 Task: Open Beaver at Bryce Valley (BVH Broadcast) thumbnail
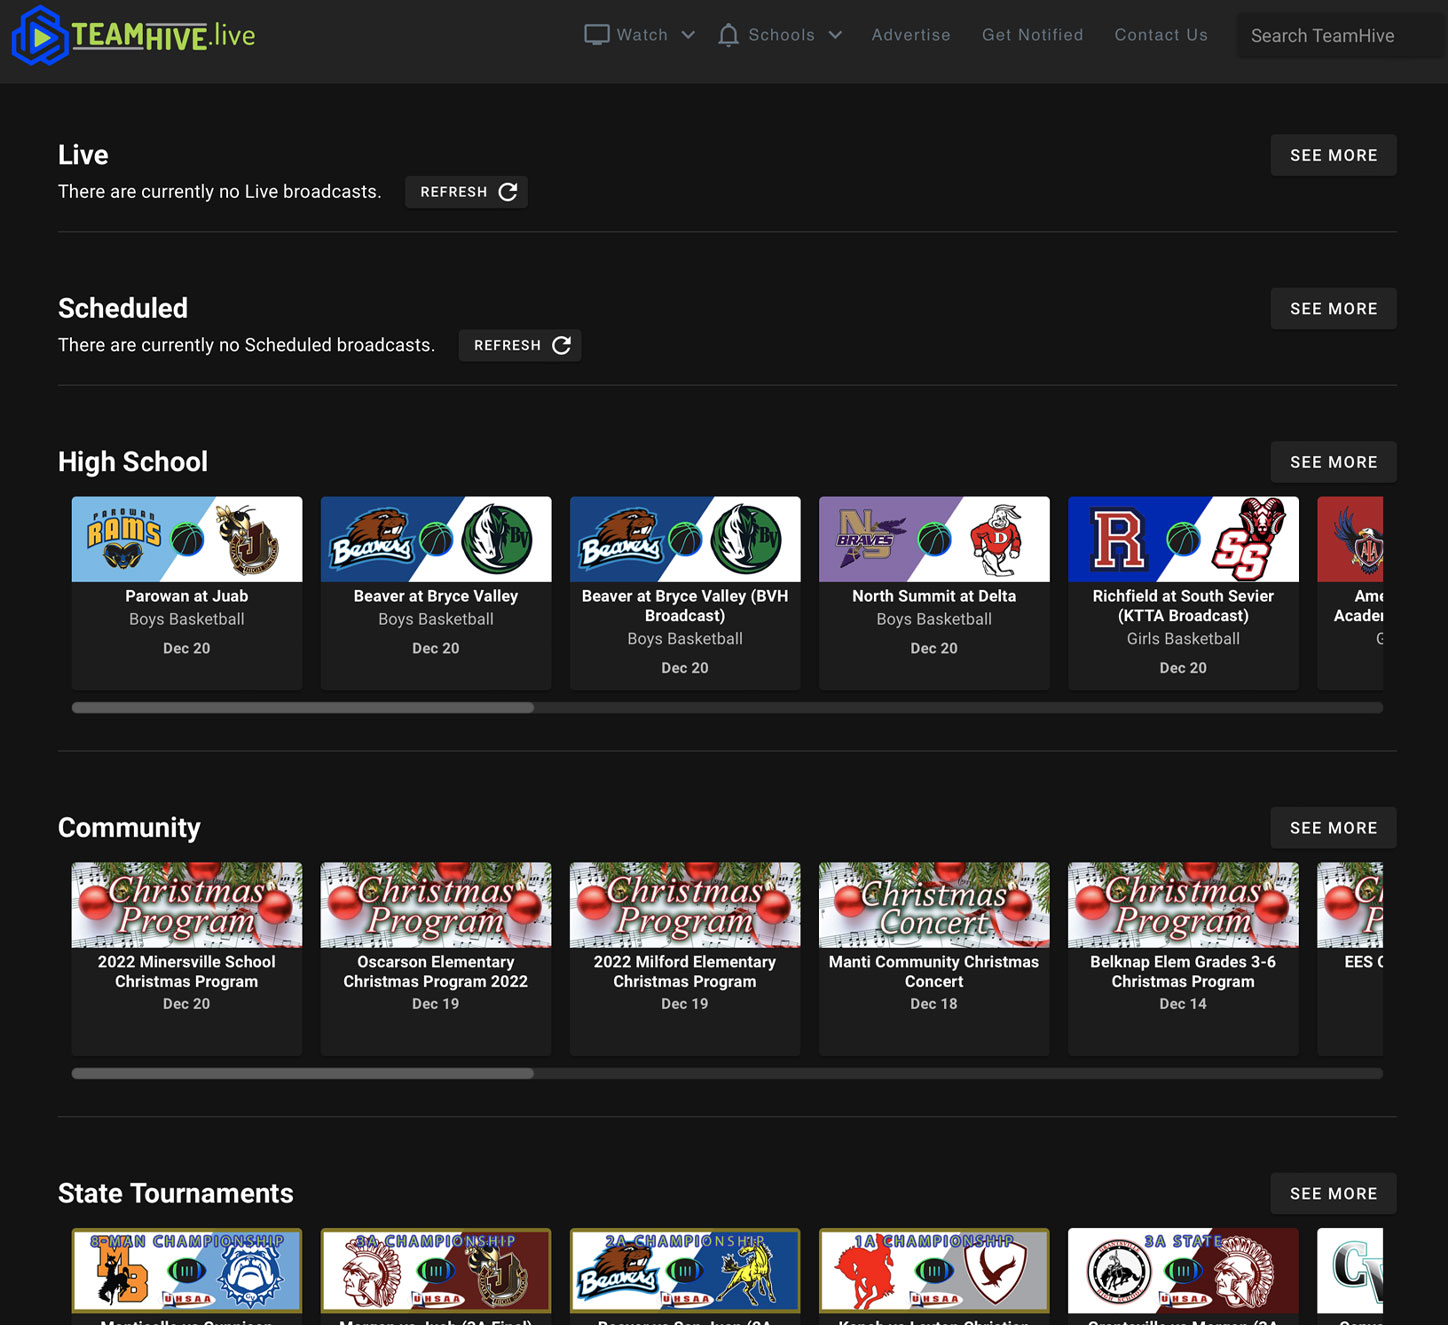pyautogui.click(x=685, y=539)
